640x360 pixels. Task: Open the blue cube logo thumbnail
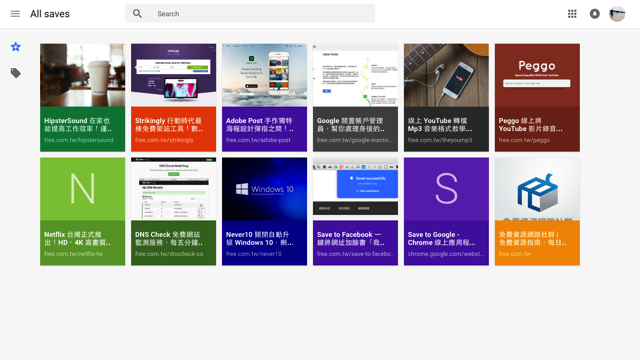point(537,189)
